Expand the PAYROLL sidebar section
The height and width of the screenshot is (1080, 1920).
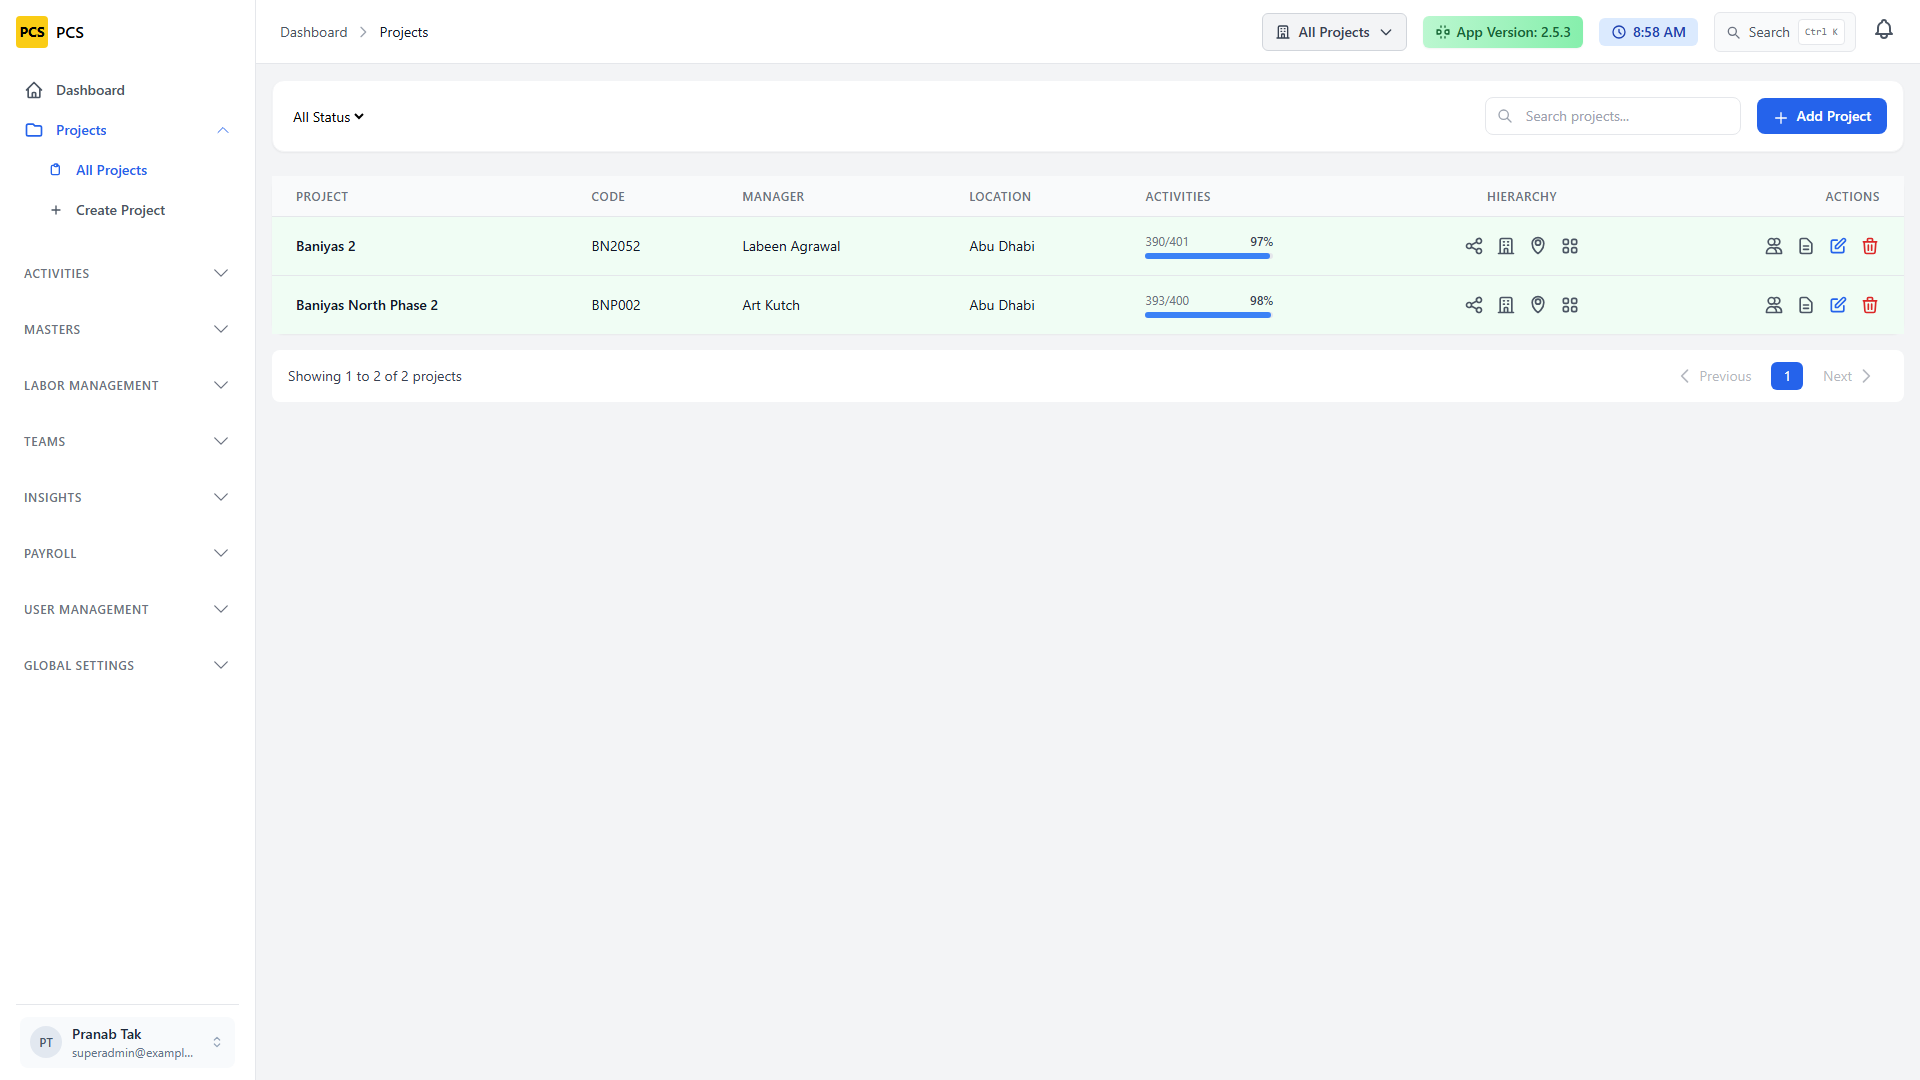point(126,553)
